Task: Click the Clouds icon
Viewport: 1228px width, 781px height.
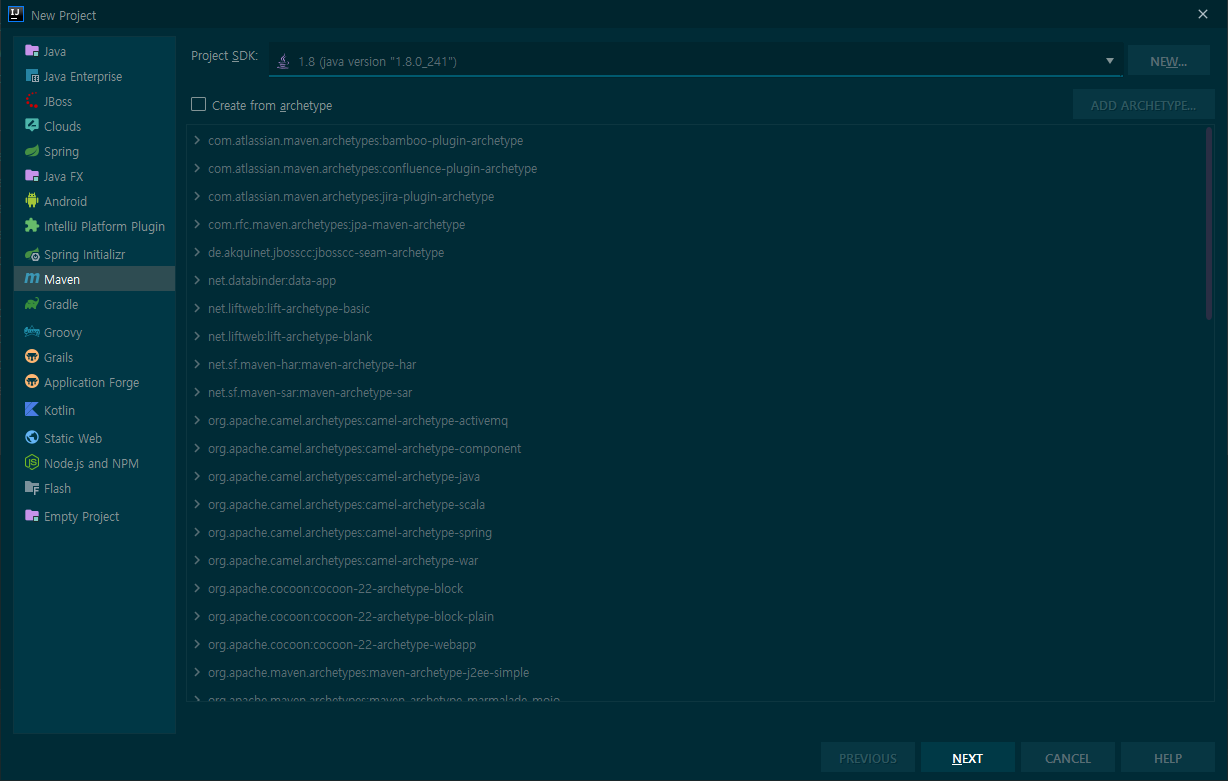Action: tap(32, 126)
